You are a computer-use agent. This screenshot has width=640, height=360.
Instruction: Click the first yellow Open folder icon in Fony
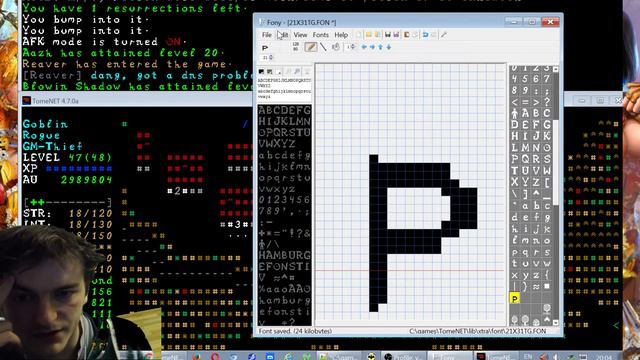click(368, 35)
